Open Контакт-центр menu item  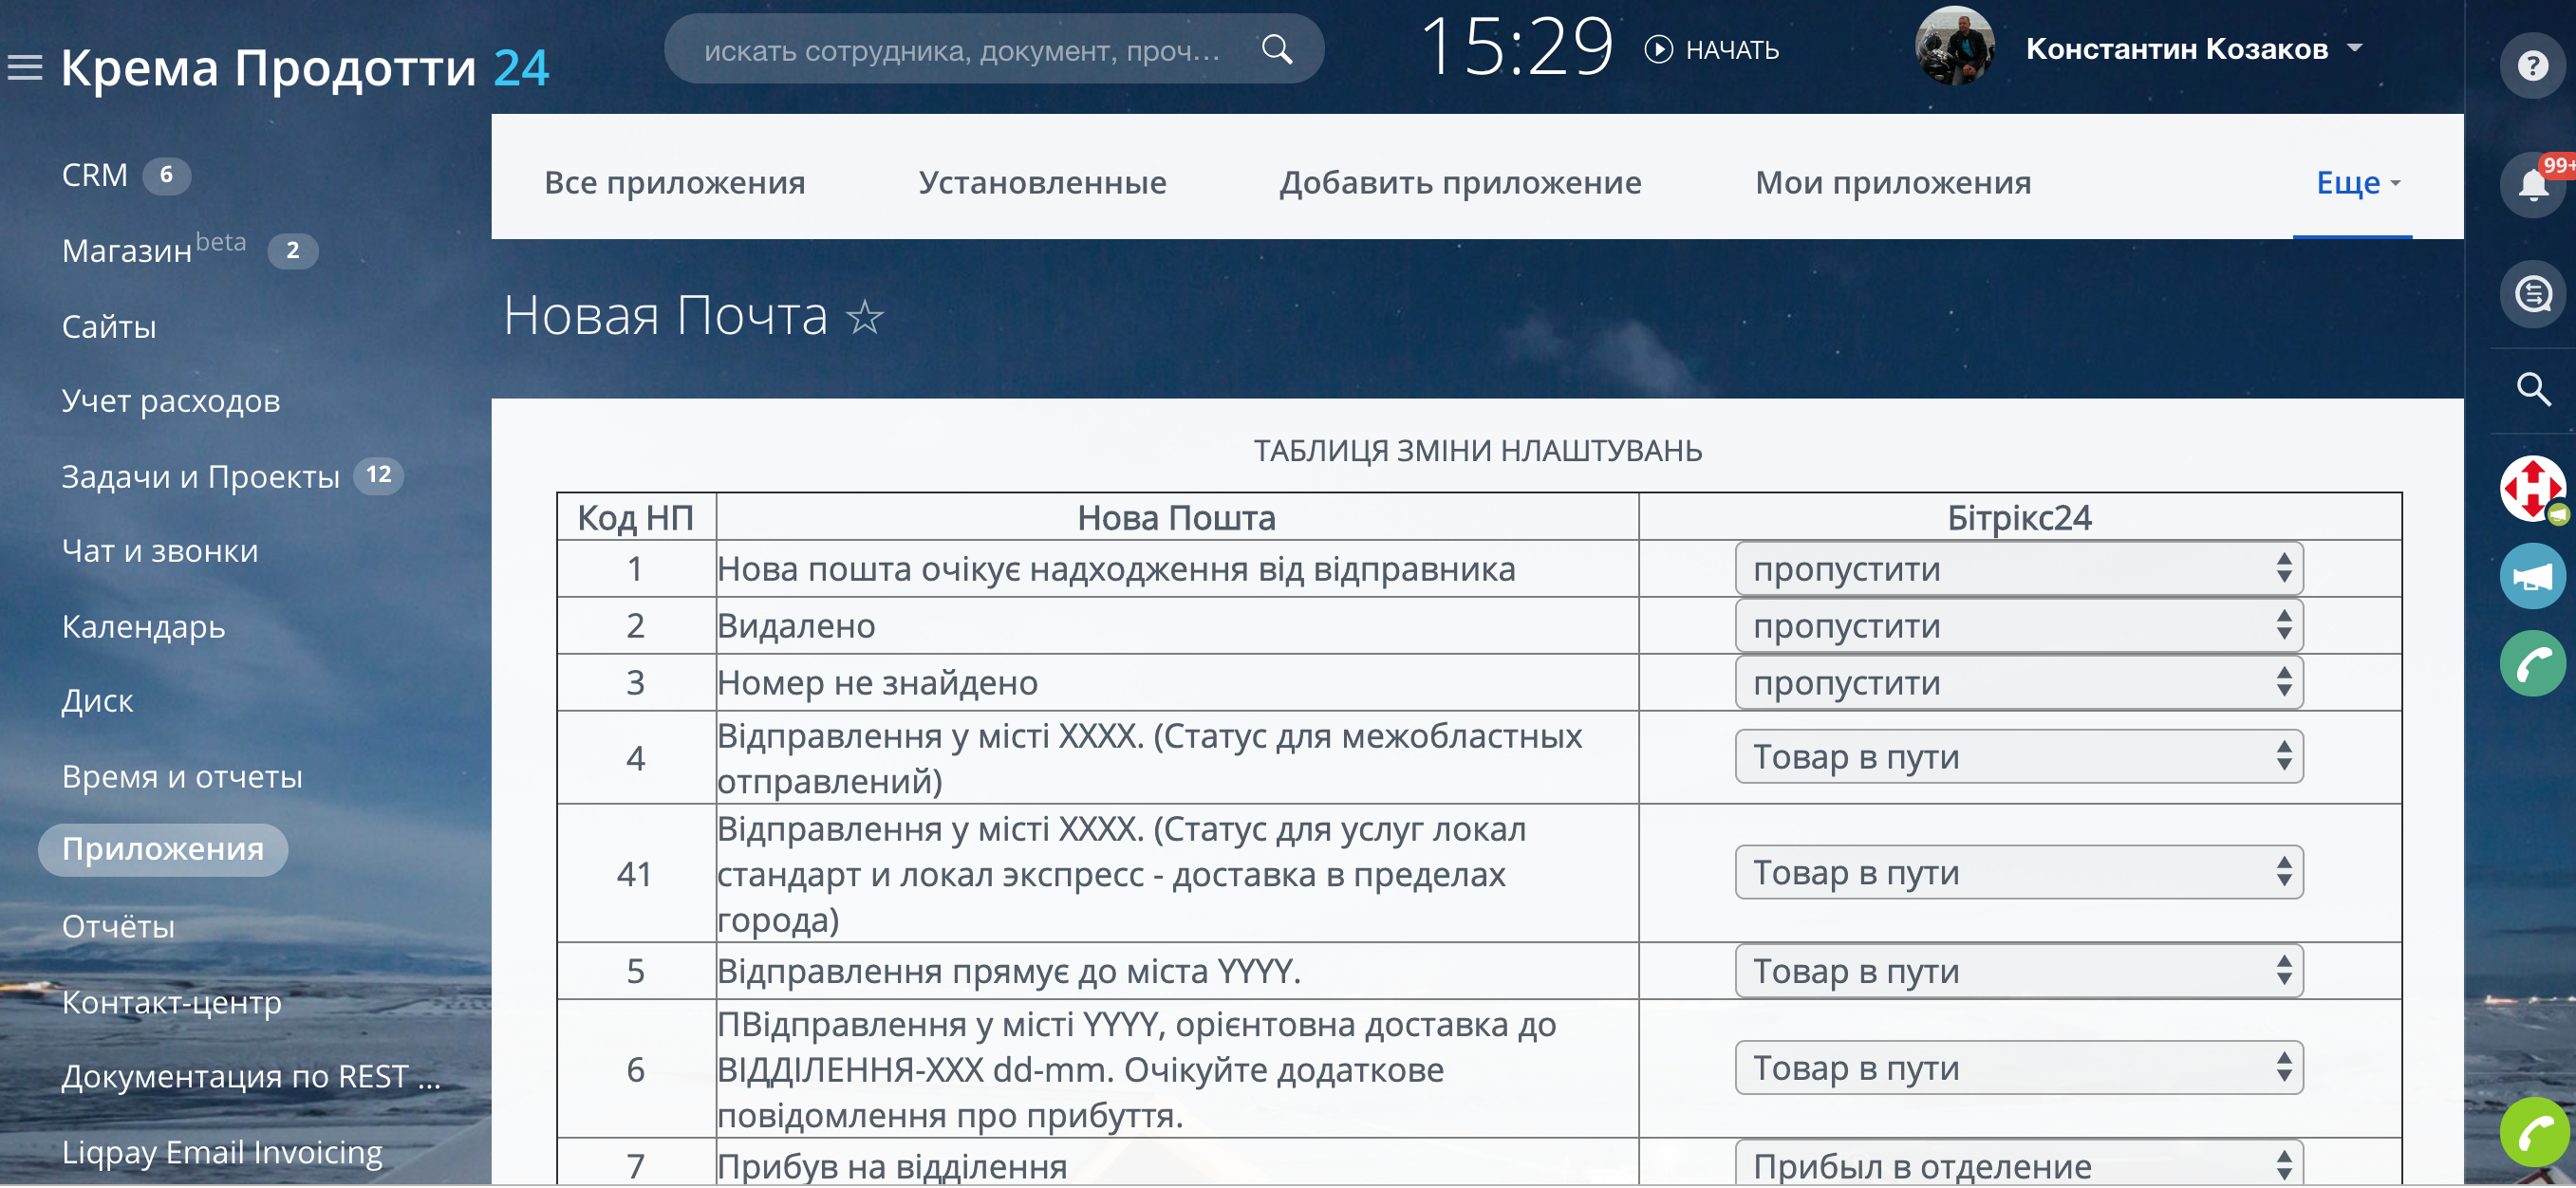click(171, 1002)
